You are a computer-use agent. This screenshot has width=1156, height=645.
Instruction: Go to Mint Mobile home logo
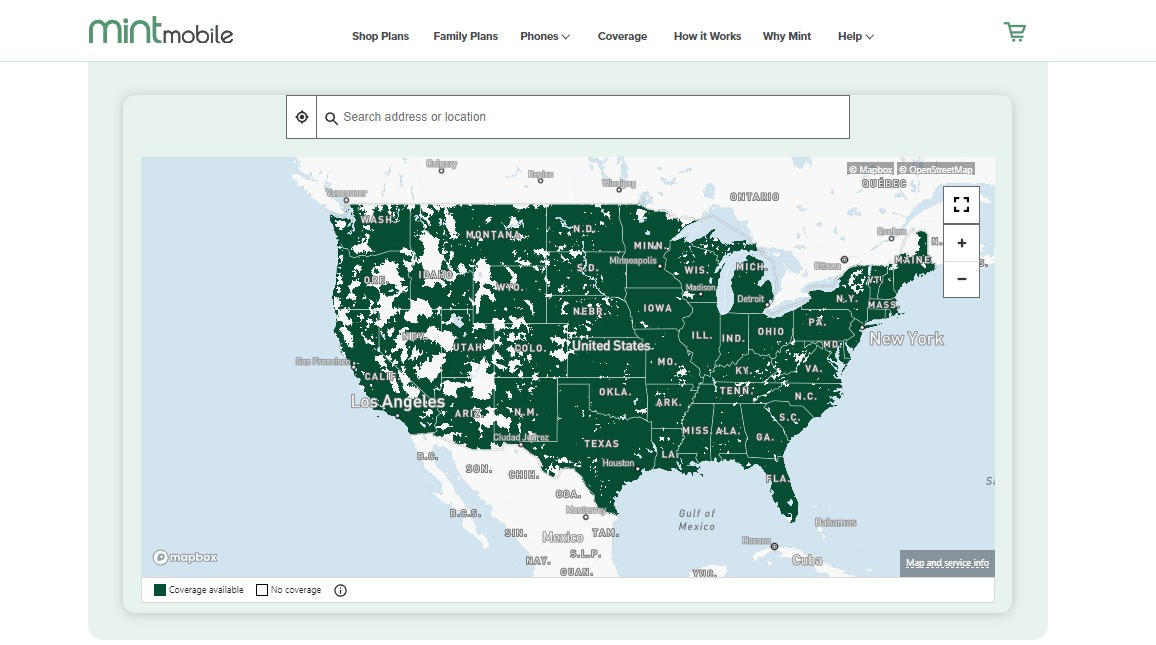pyautogui.click(x=161, y=32)
